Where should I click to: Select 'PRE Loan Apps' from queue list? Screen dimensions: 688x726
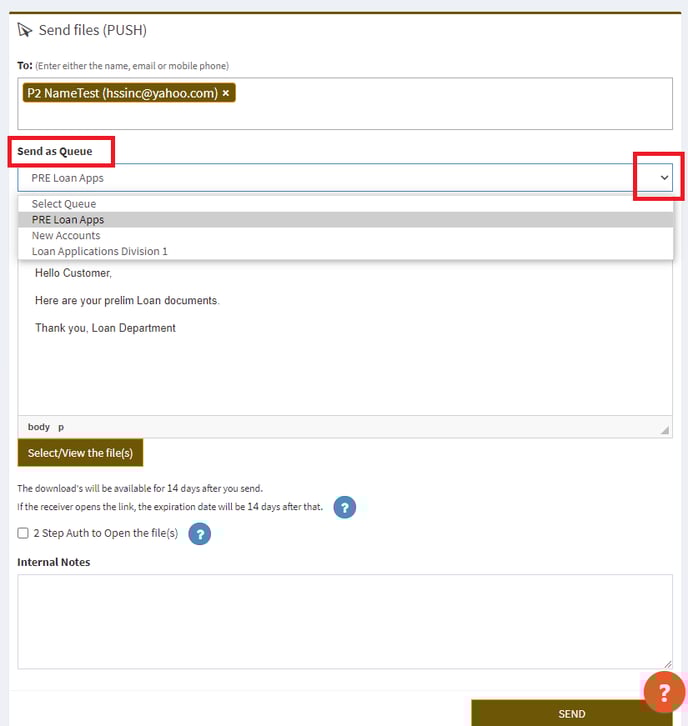click(x=68, y=220)
